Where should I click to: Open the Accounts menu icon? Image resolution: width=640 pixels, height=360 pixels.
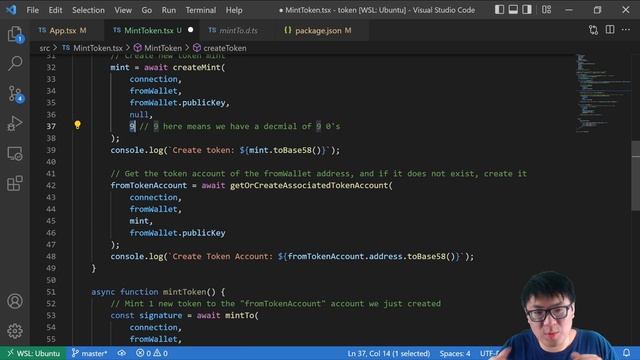(15, 301)
